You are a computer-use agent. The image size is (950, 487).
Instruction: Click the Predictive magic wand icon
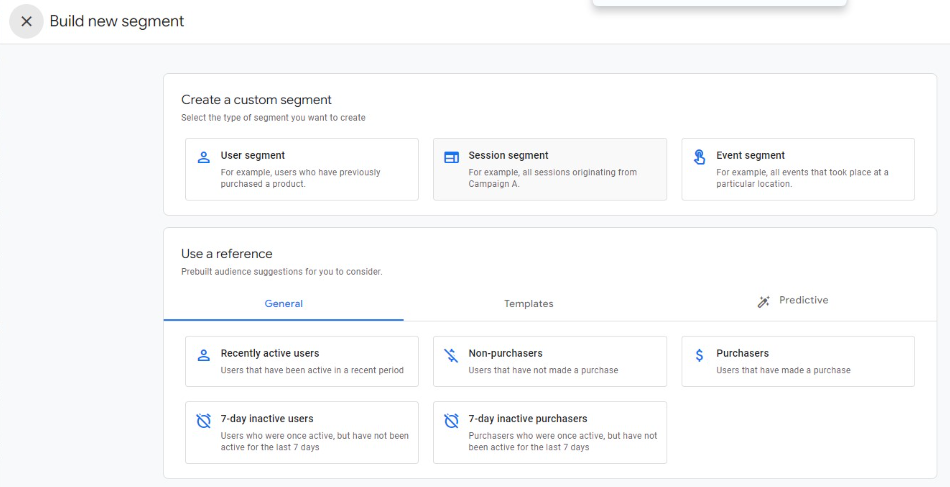[764, 302]
